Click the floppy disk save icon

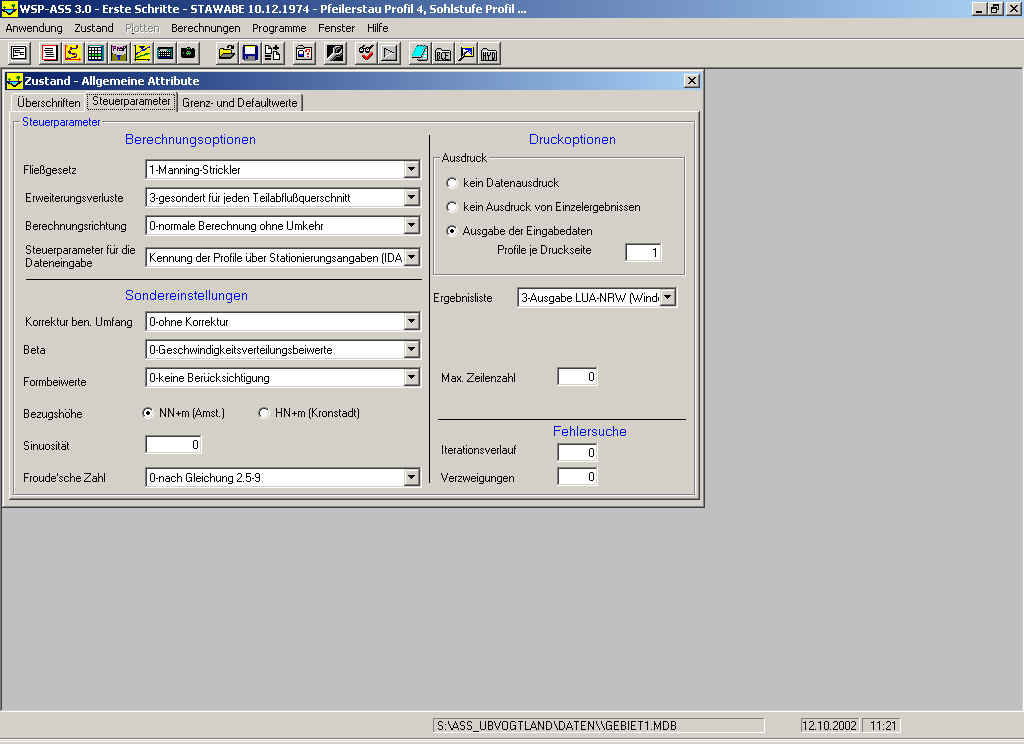pyautogui.click(x=249, y=53)
